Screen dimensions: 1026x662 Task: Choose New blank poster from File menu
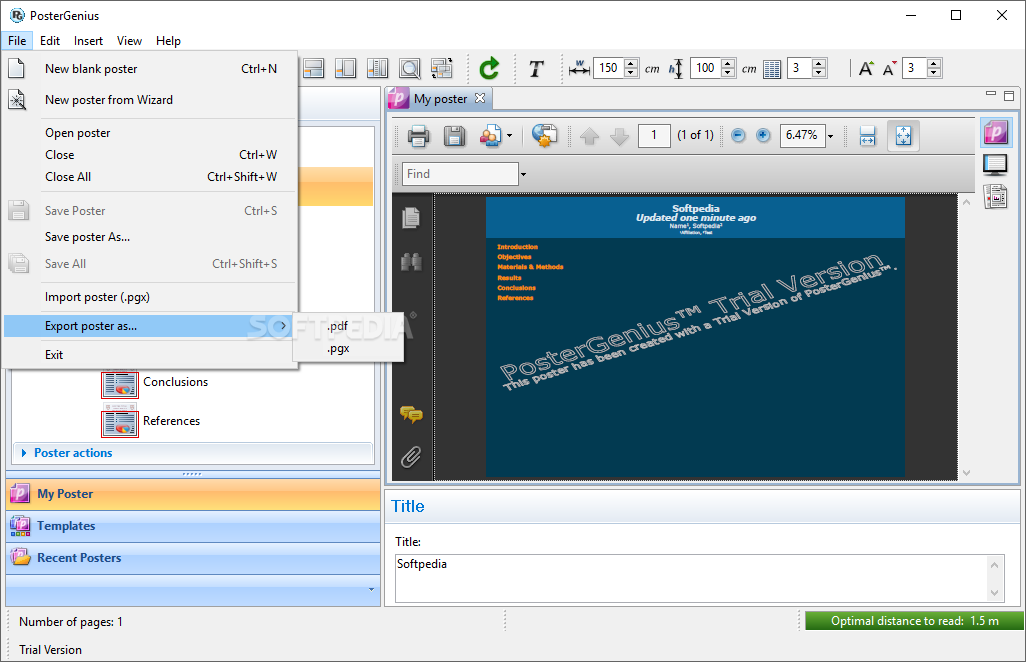(150, 69)
